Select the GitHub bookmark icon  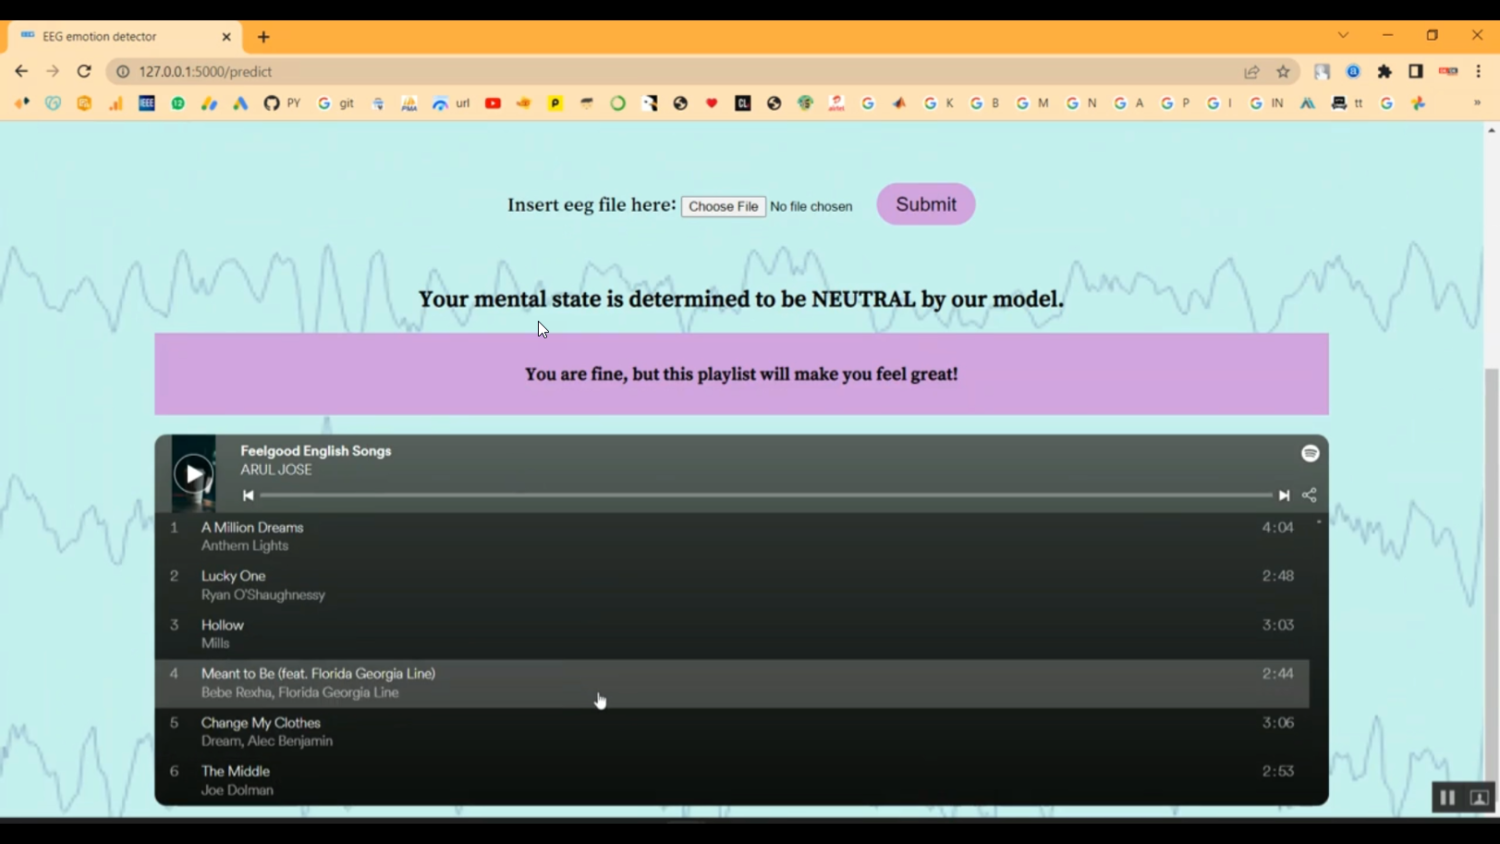(270, 103)
